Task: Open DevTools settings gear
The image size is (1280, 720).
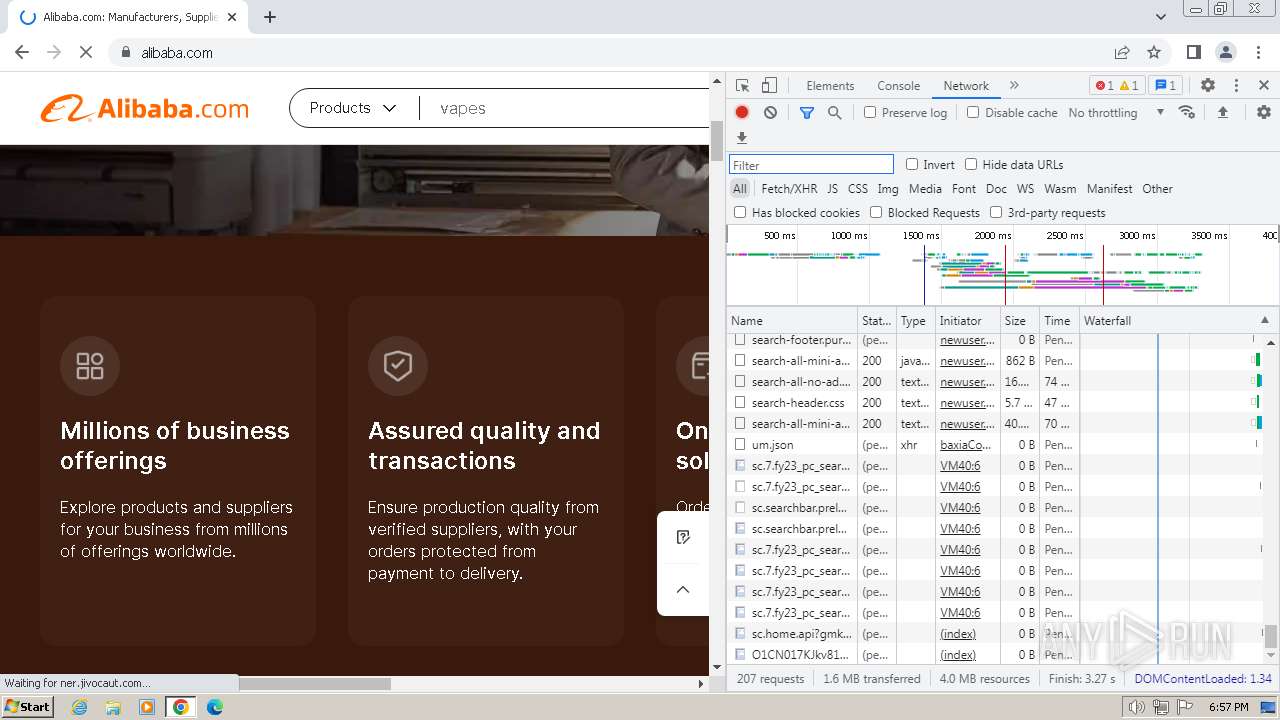Action: click(x=1208, y=86)
